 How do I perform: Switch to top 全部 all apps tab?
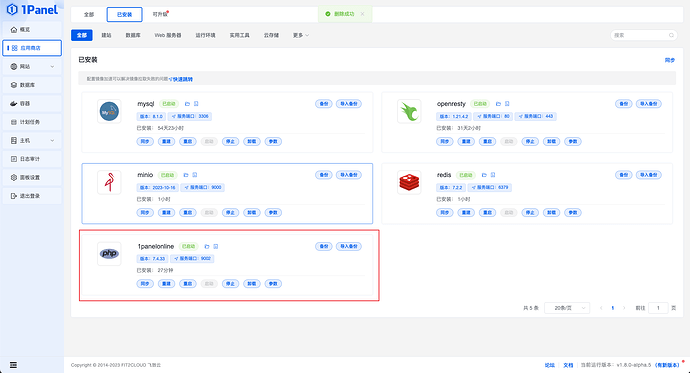89,15
